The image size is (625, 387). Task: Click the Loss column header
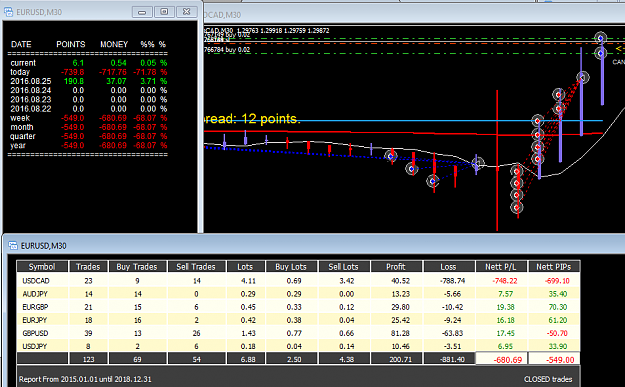point(448,267)
